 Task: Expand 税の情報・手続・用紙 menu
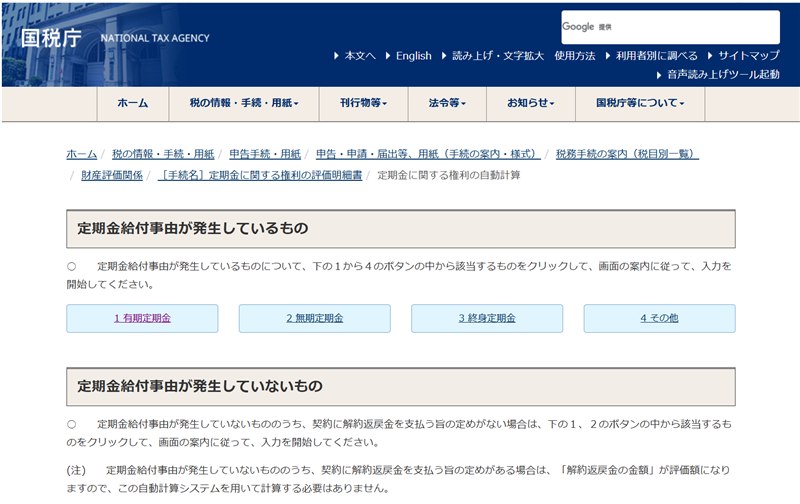(x=244, y=104)
